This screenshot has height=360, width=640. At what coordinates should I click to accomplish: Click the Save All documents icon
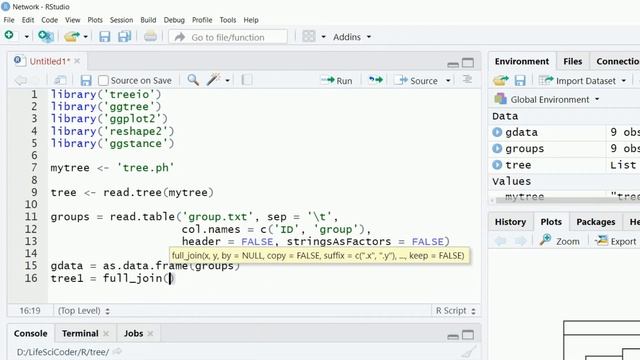pos(124,37)
